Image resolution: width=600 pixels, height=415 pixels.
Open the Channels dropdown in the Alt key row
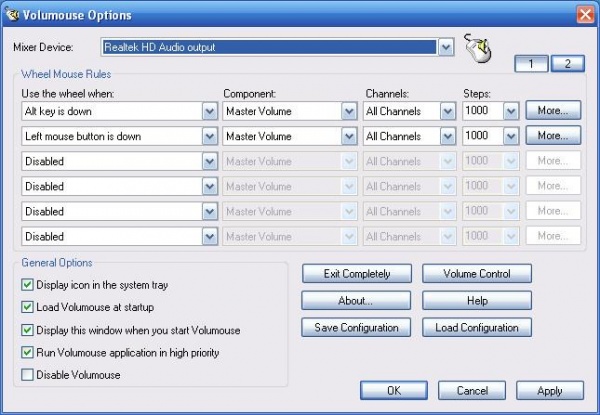[x=448, y=111]
